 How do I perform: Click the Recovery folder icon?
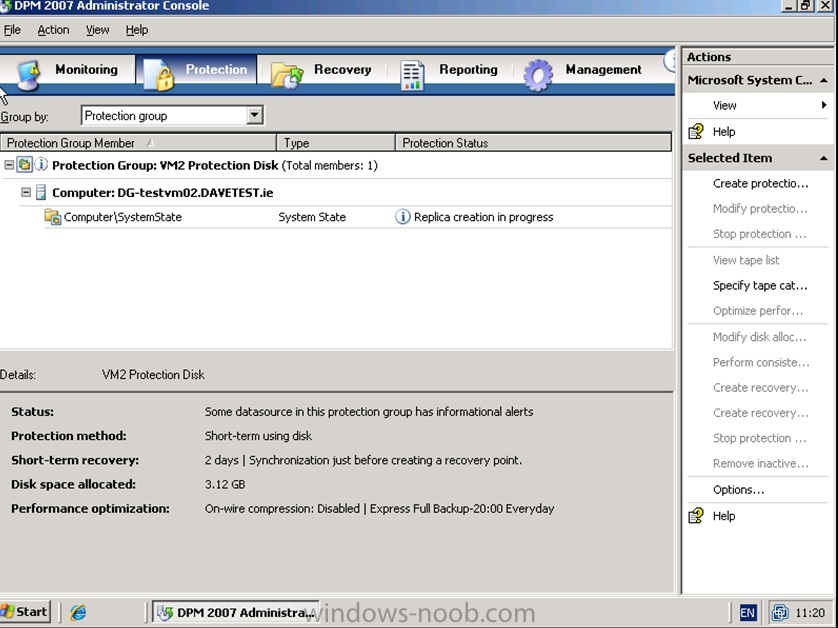point(286,75)
